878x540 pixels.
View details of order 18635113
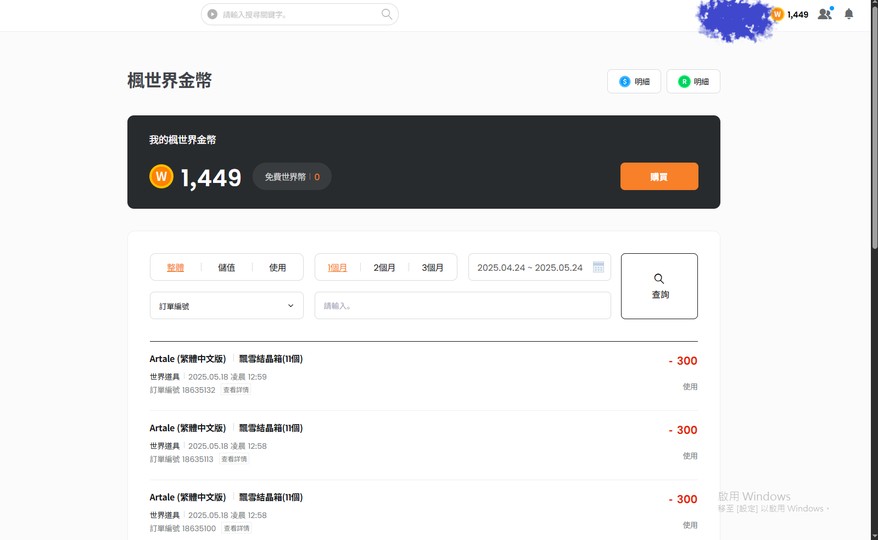click(x=234, y=459)
